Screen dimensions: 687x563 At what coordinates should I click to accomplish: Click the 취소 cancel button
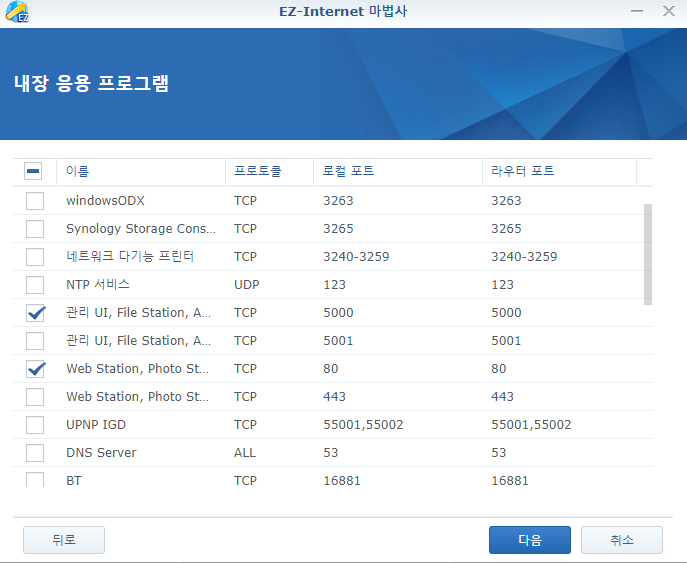click(x=622, y=540)
